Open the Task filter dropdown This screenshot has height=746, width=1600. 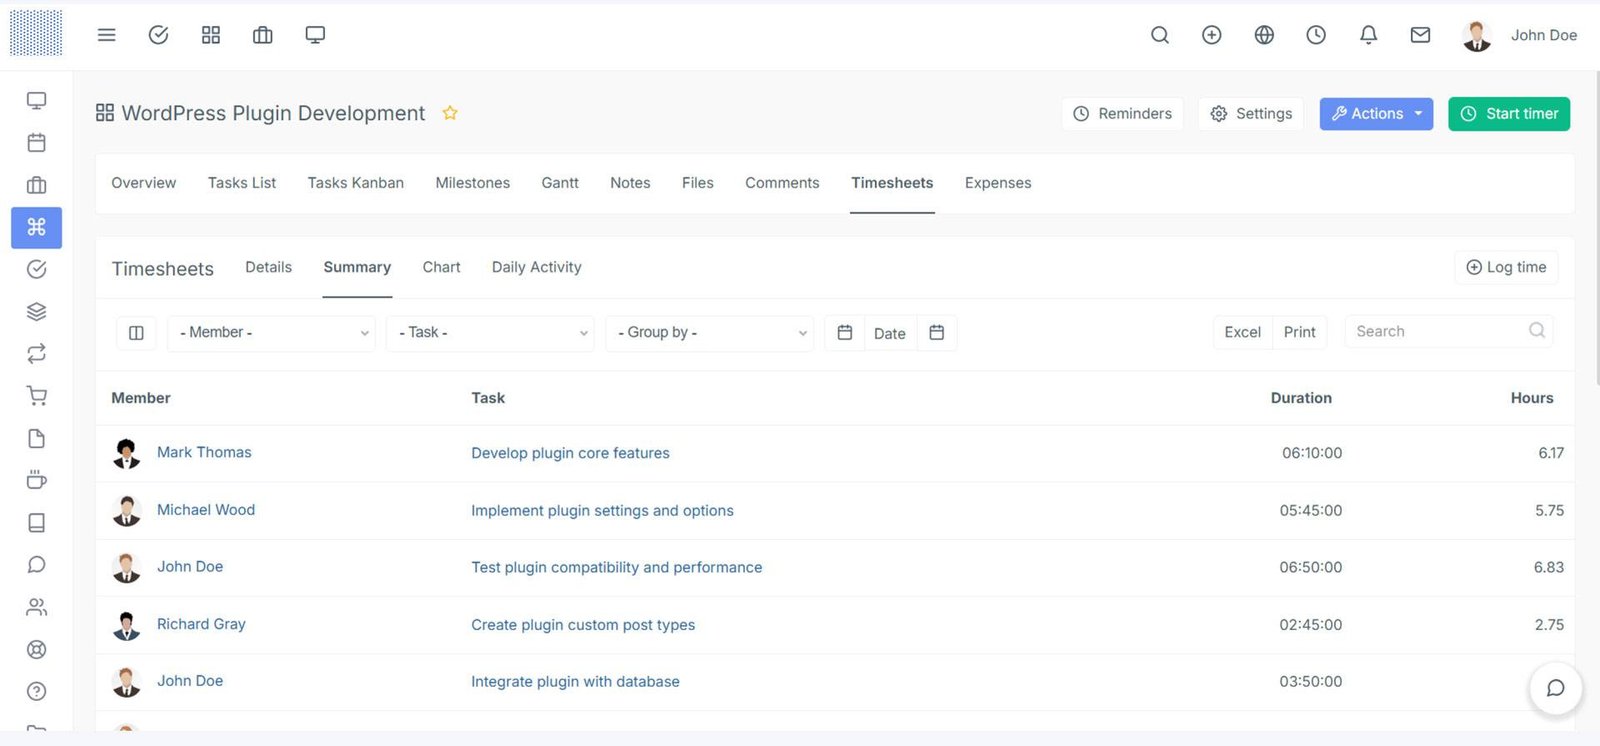[x=490, y=333]
